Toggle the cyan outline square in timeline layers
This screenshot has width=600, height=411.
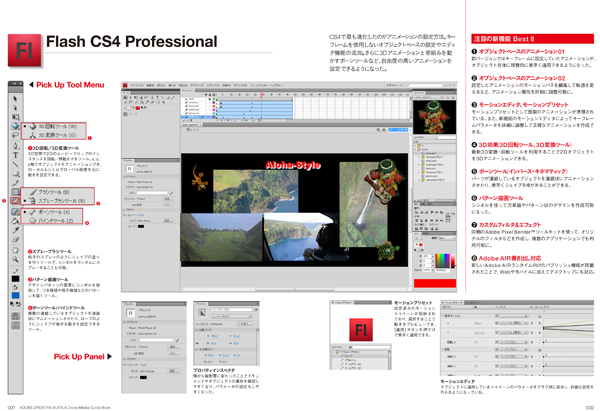point(214,113)
